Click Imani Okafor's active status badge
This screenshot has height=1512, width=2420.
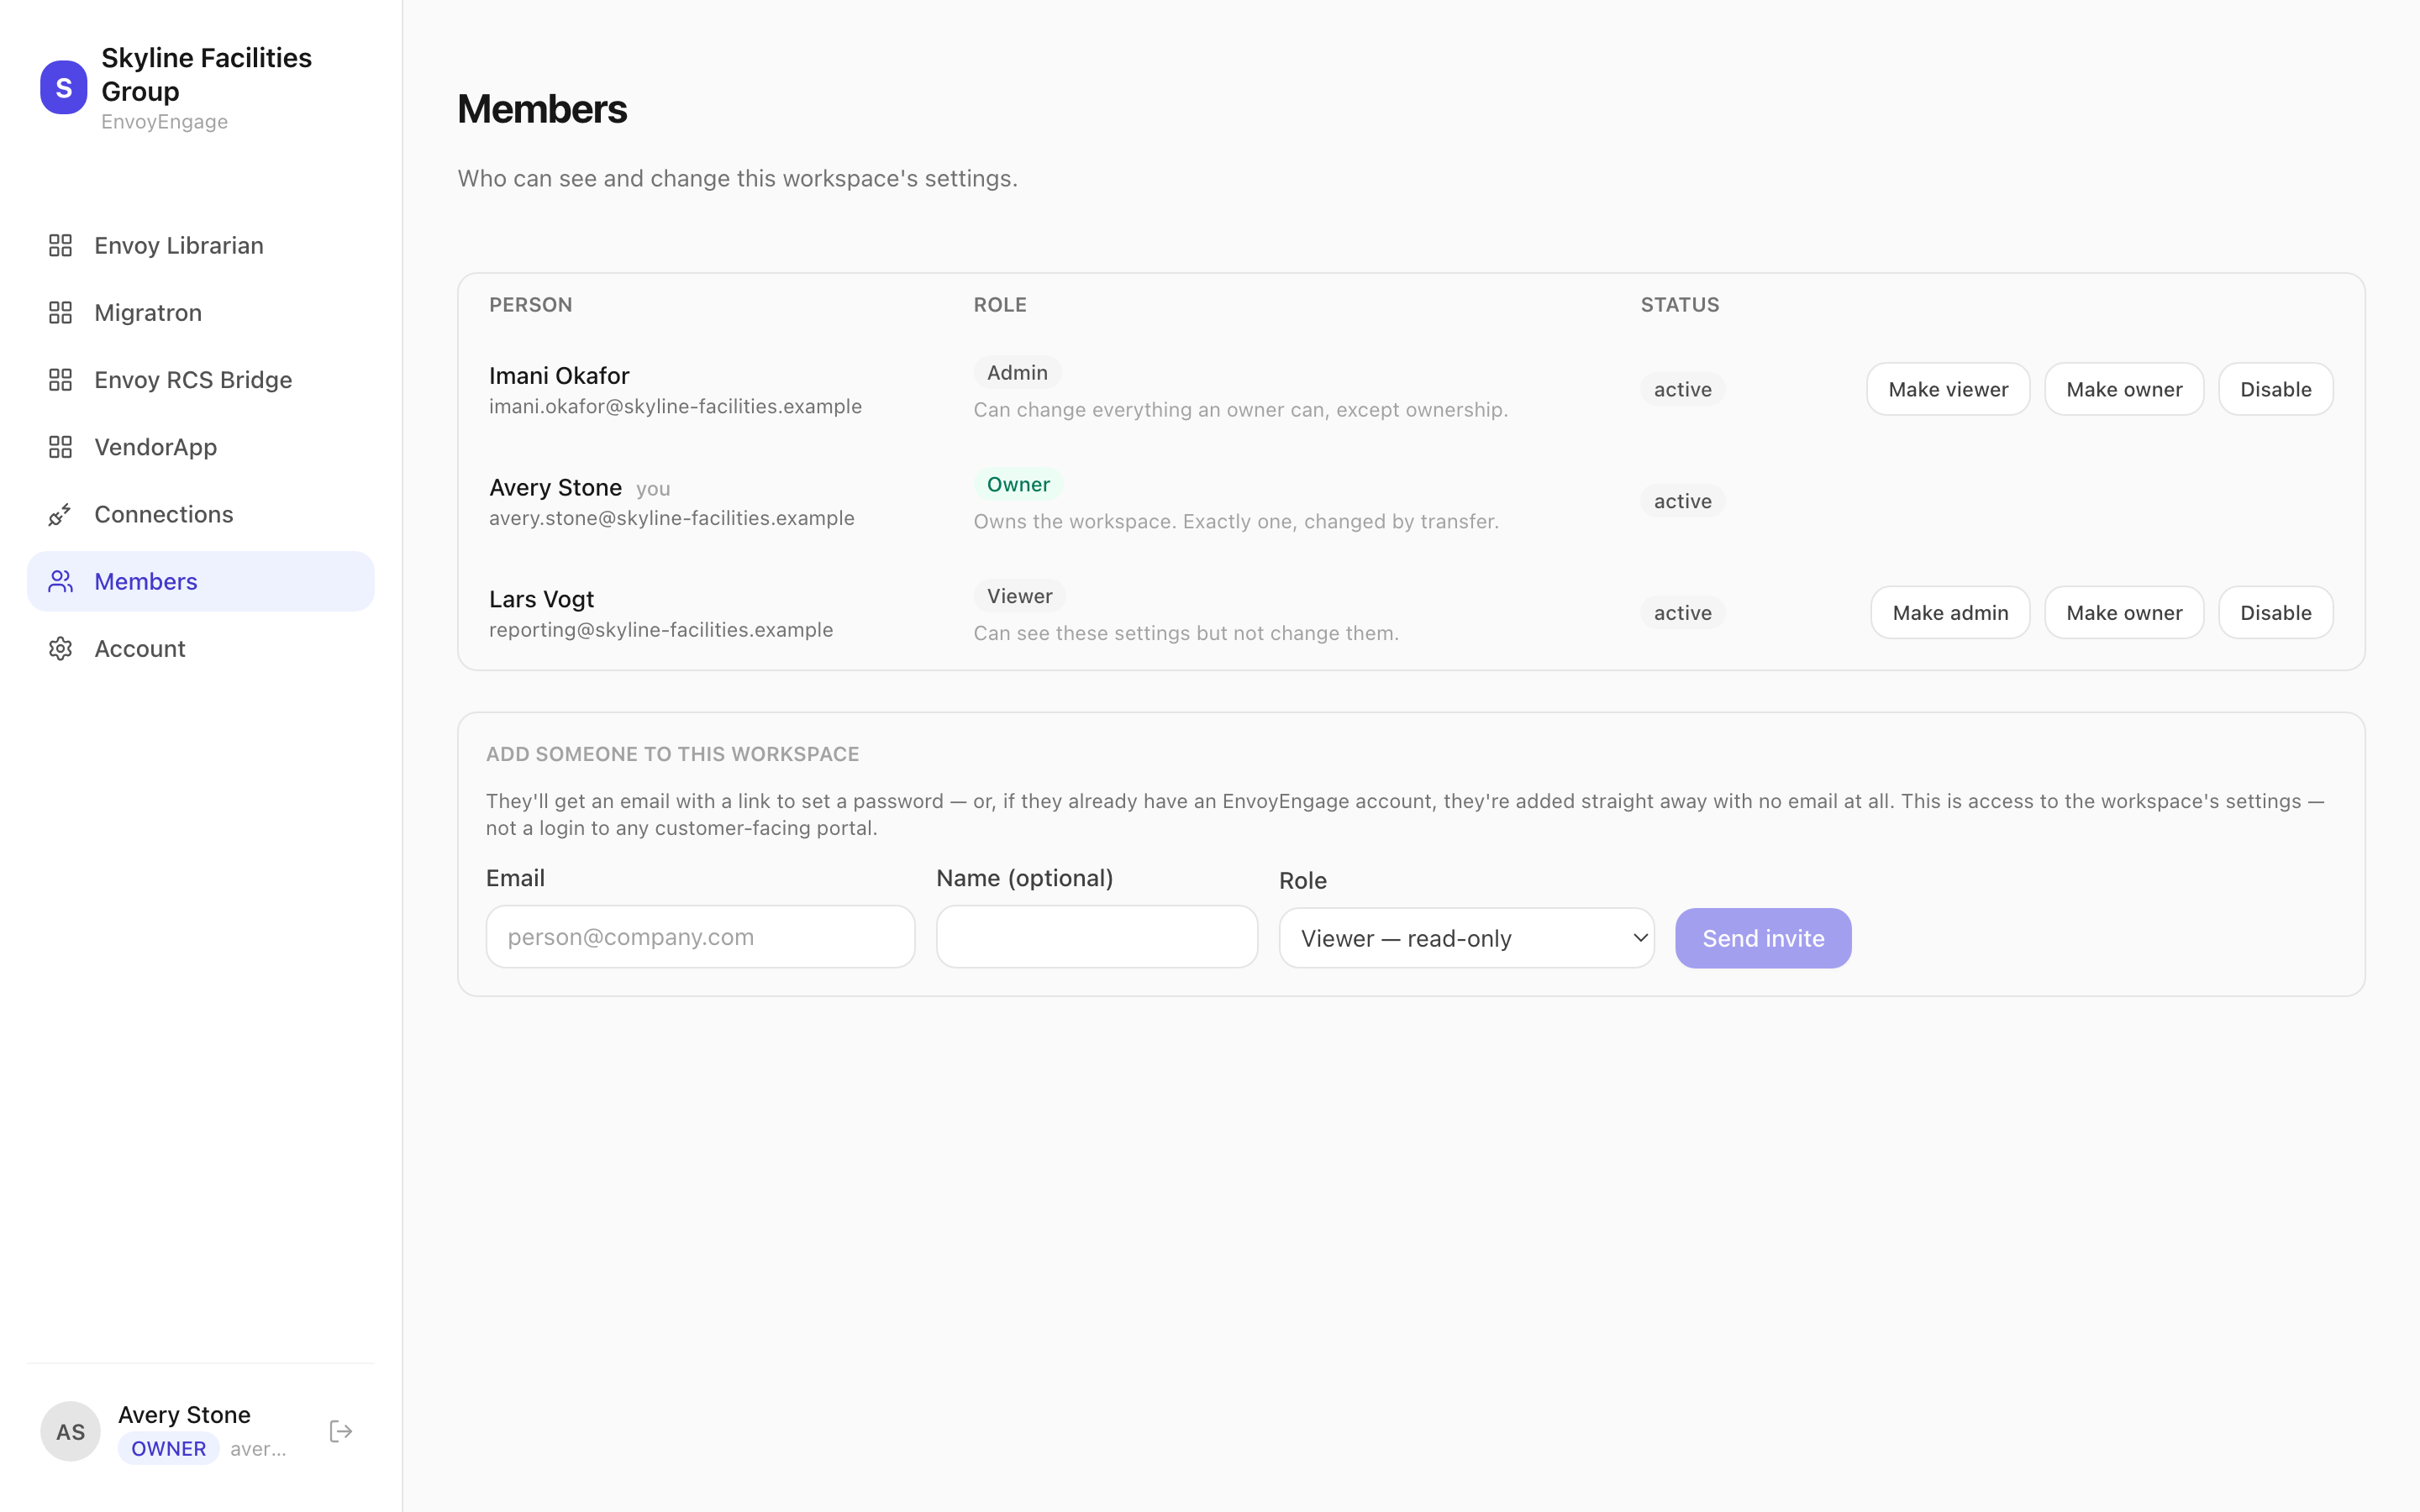coord(1683,389)
